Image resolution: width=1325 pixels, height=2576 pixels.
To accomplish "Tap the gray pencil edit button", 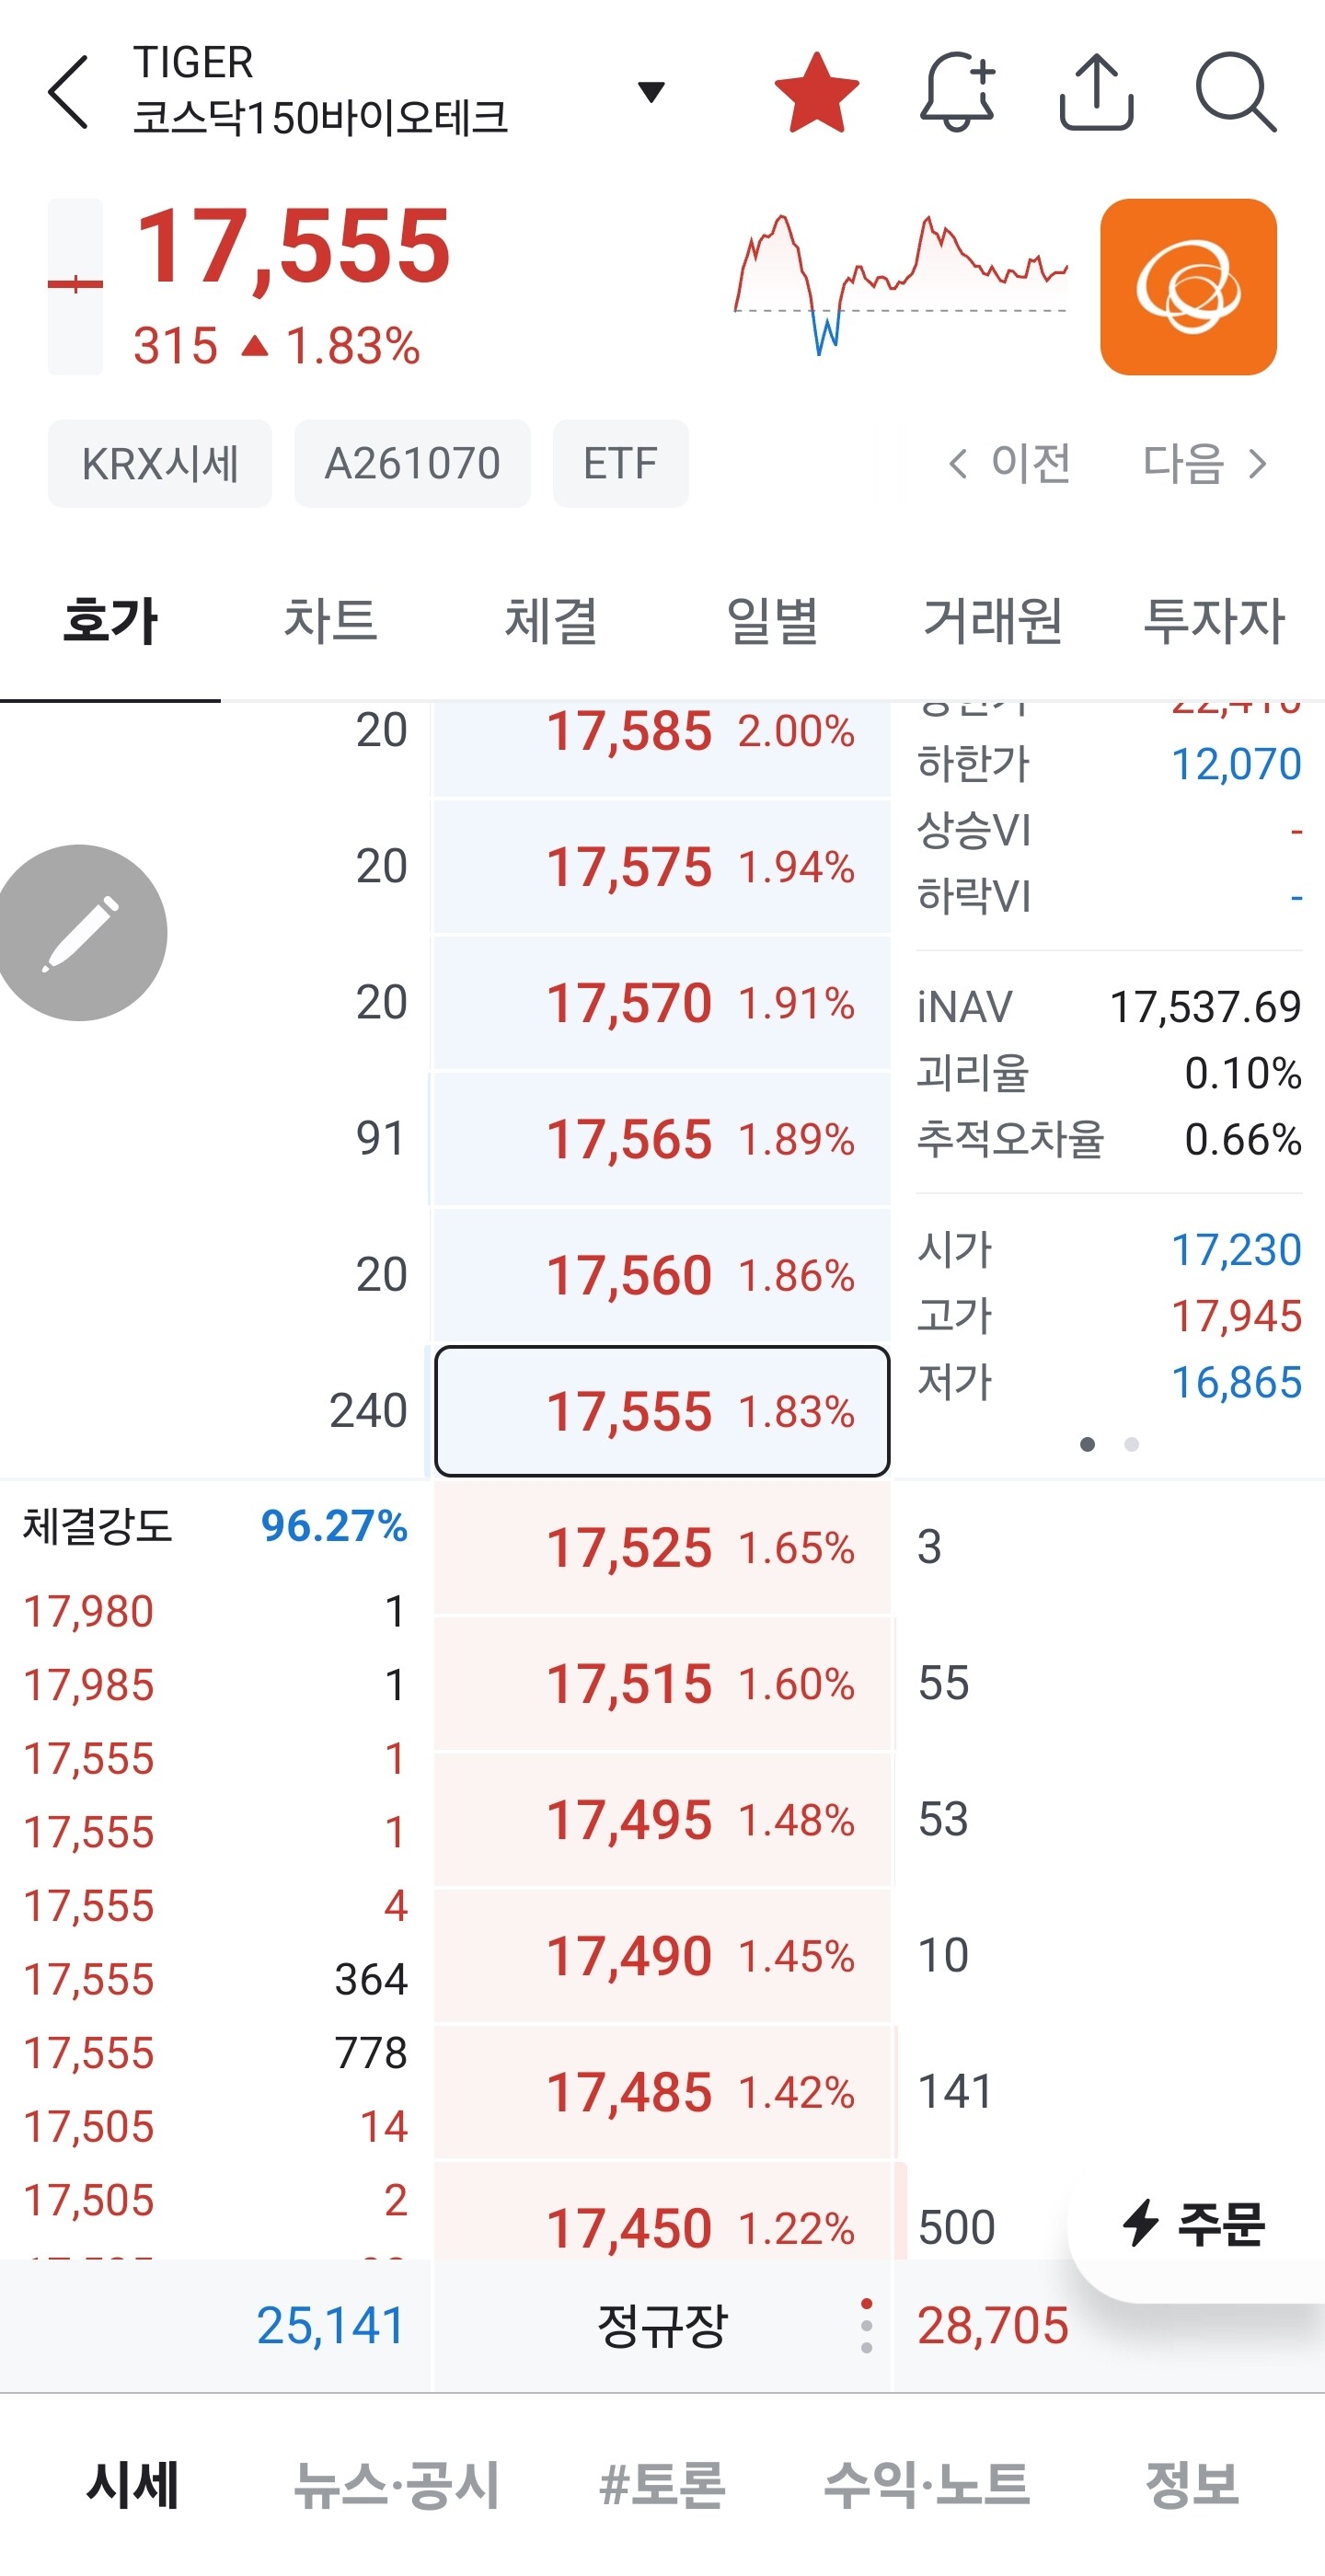I will [80, 932].
